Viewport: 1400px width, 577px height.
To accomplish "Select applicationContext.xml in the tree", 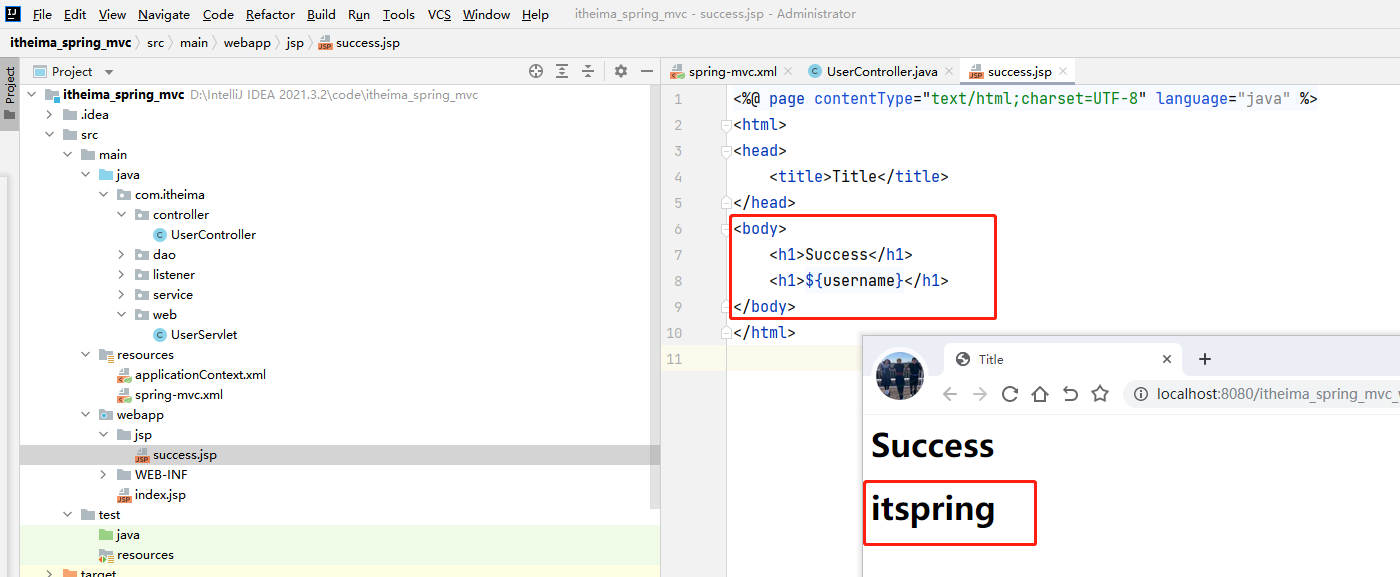I will point(200,375).
